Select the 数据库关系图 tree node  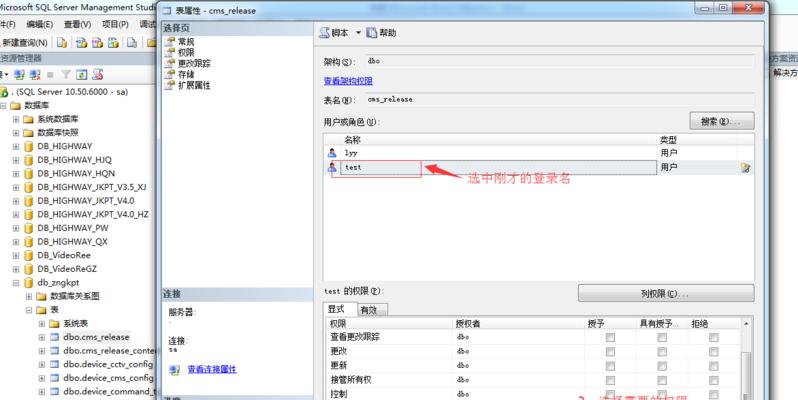point(75,296)
